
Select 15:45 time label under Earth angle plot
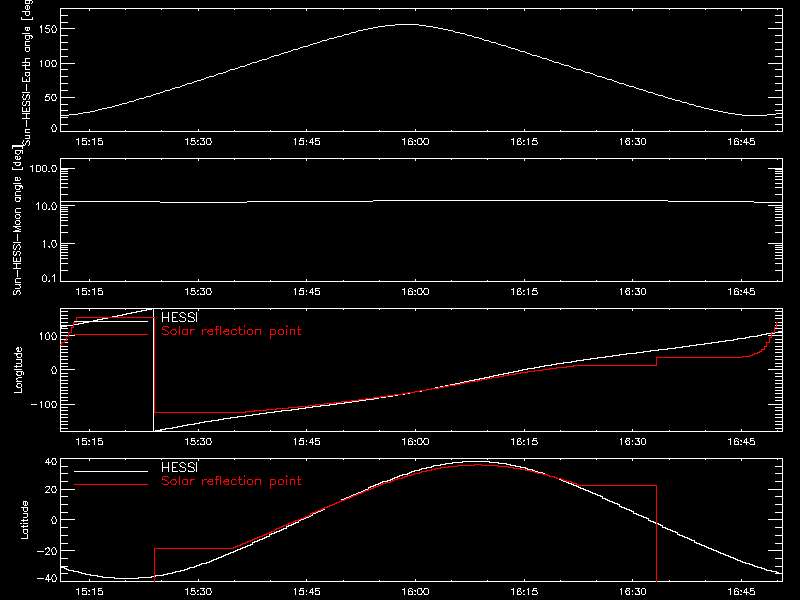[x=307, y=142]
